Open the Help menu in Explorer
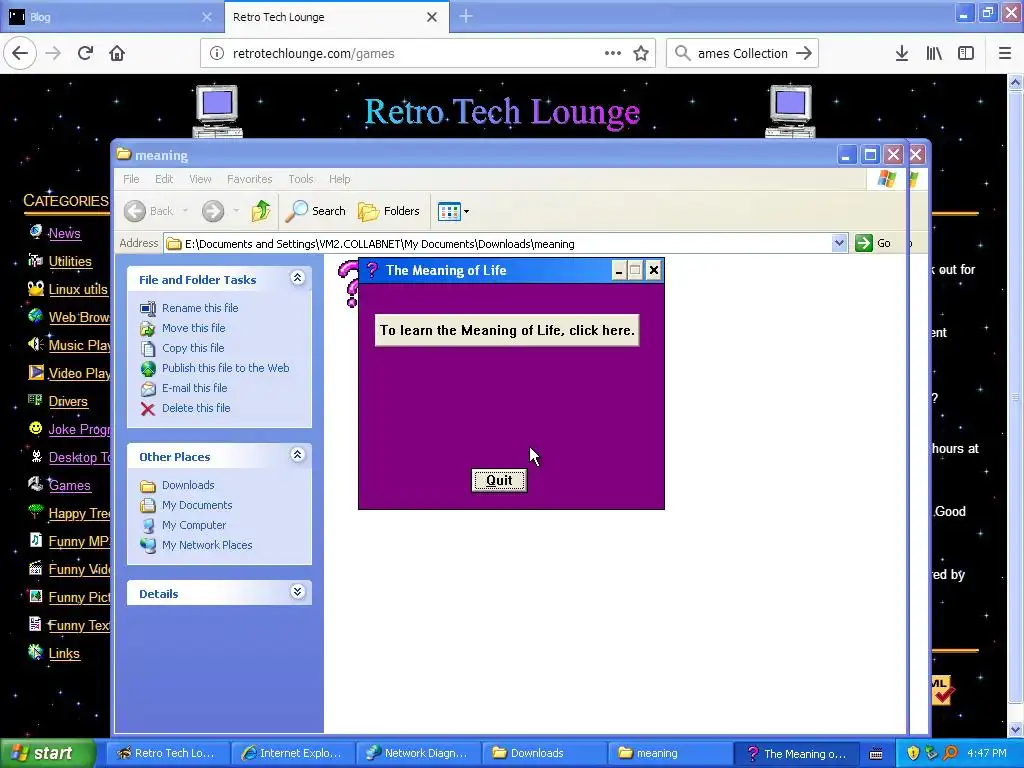Screen dimensions: 1024x768 click(339, 179)
